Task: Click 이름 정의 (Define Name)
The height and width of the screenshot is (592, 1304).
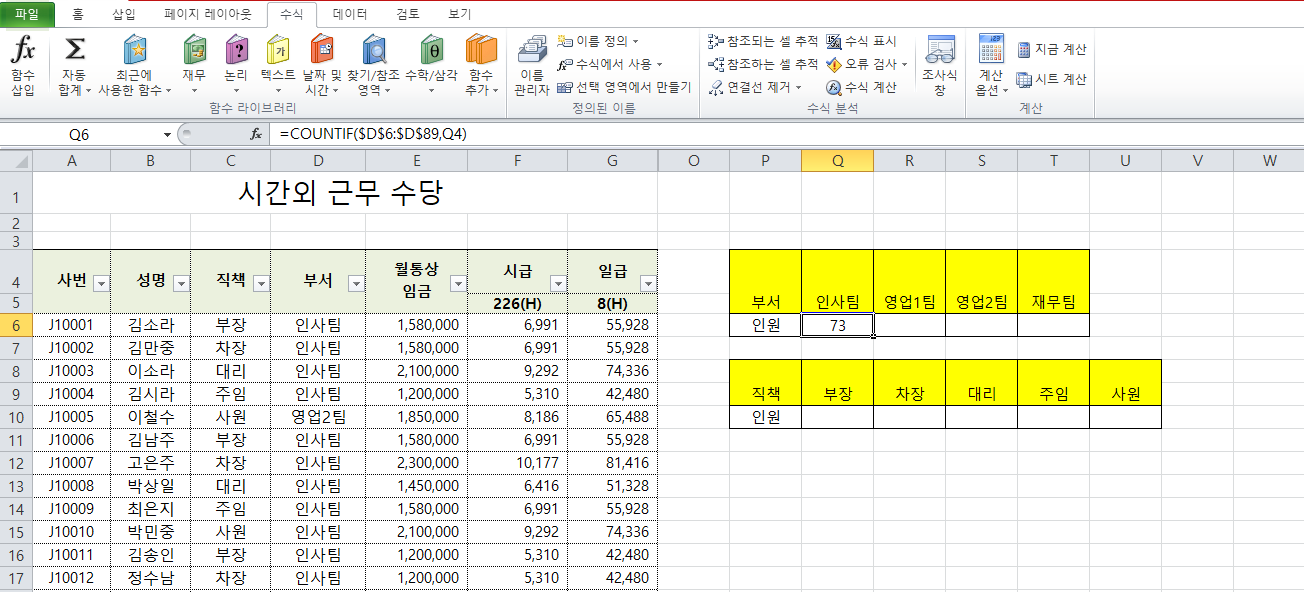Action: pos(598,41)
